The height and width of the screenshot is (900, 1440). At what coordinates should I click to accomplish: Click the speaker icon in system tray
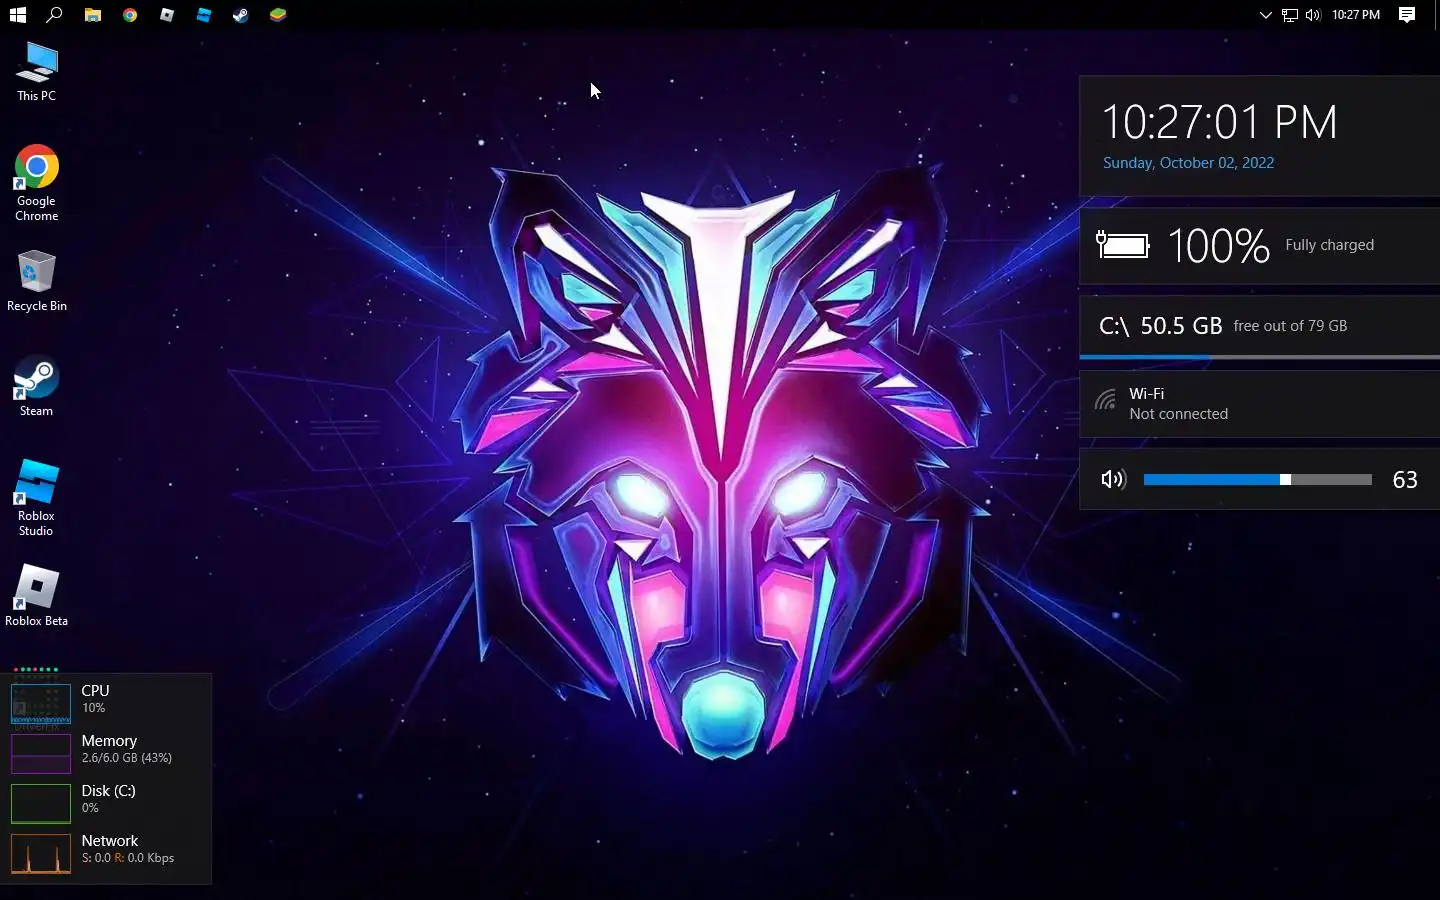pyautogui.click(x=1313, y=15)
